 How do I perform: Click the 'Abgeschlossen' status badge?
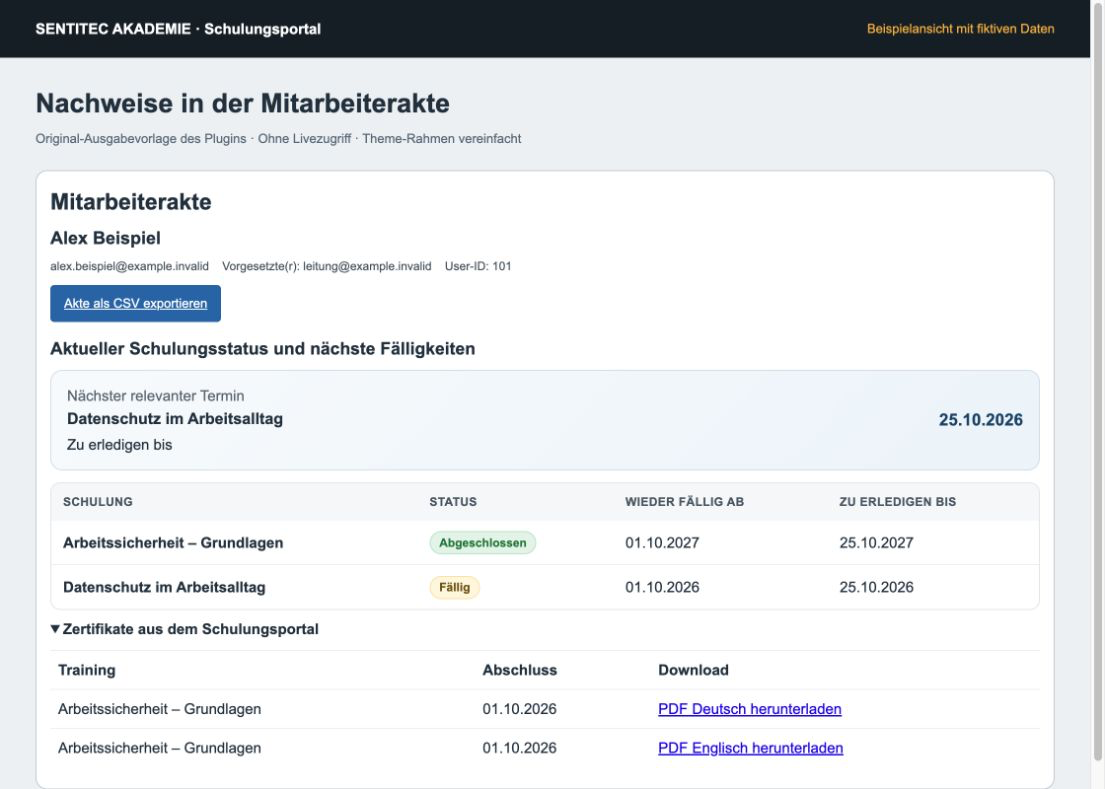[x=483, y=543]
